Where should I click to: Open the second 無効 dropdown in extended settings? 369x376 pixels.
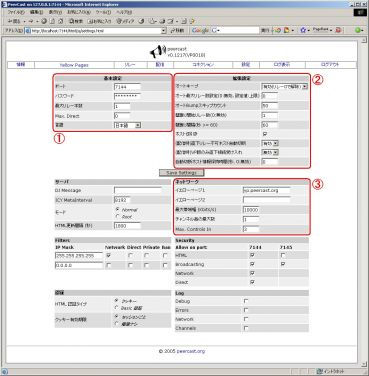[270, 152]
